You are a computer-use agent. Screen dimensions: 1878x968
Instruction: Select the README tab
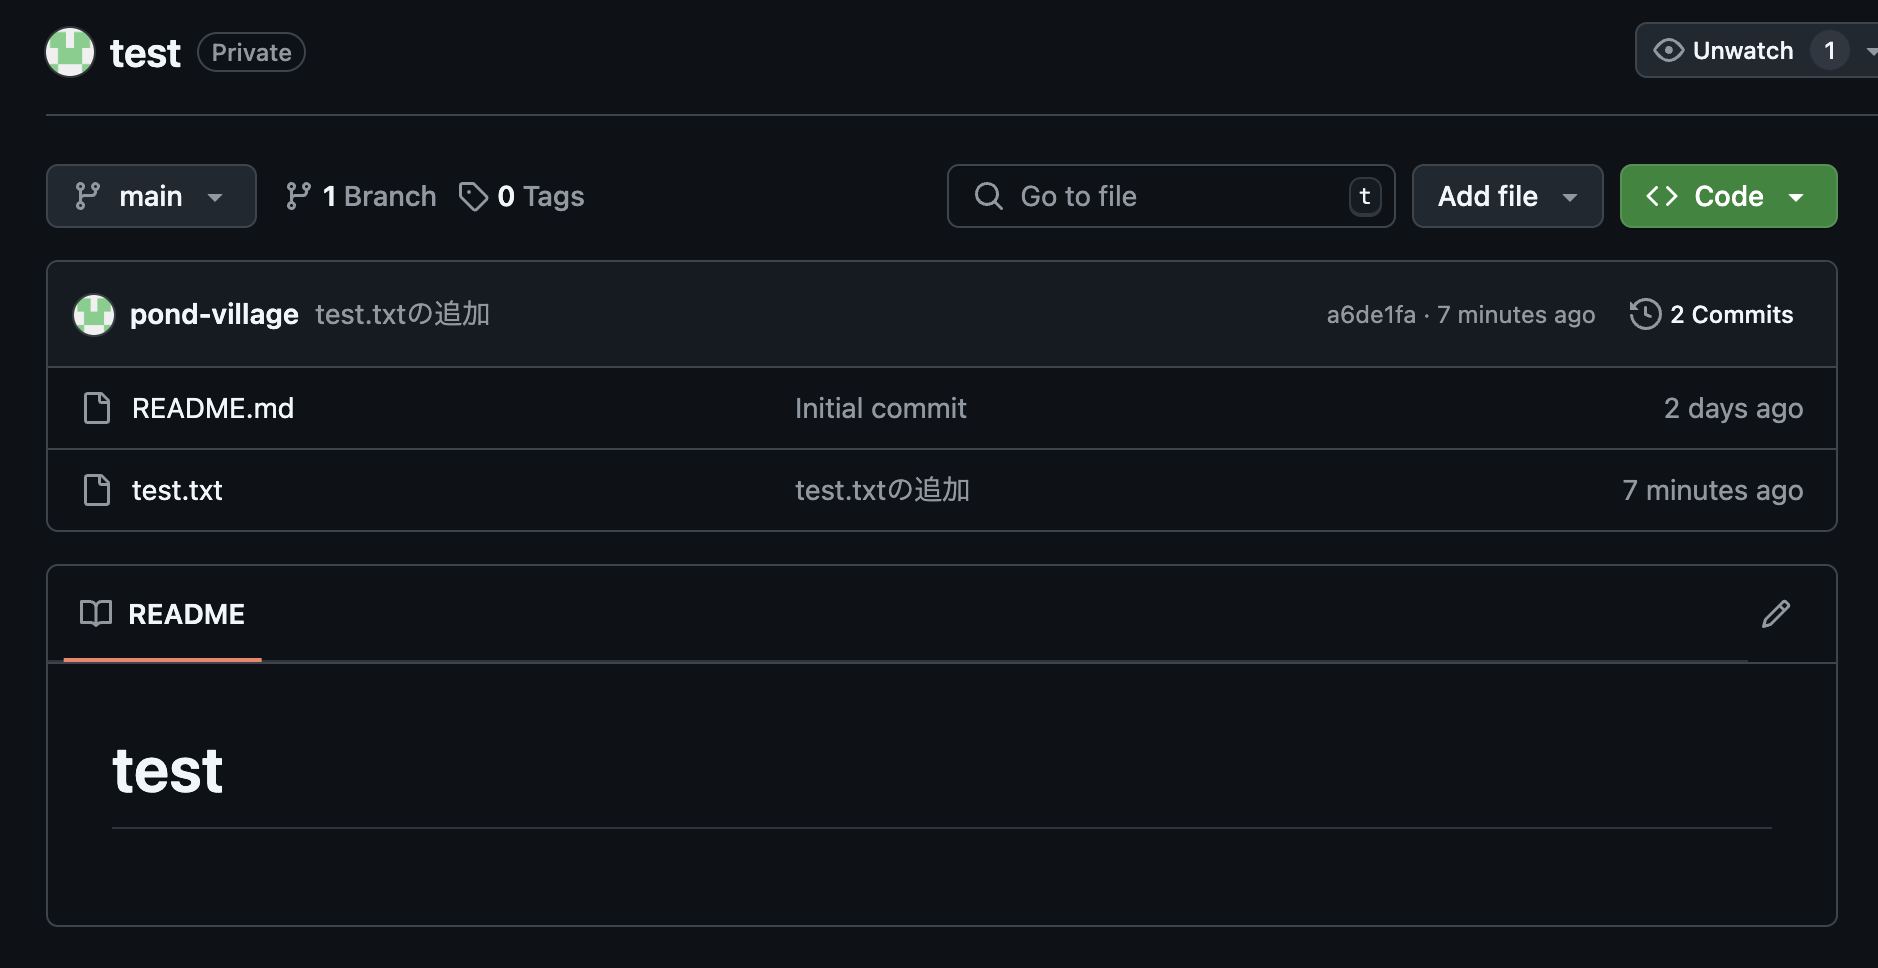[x=163, y=614]
